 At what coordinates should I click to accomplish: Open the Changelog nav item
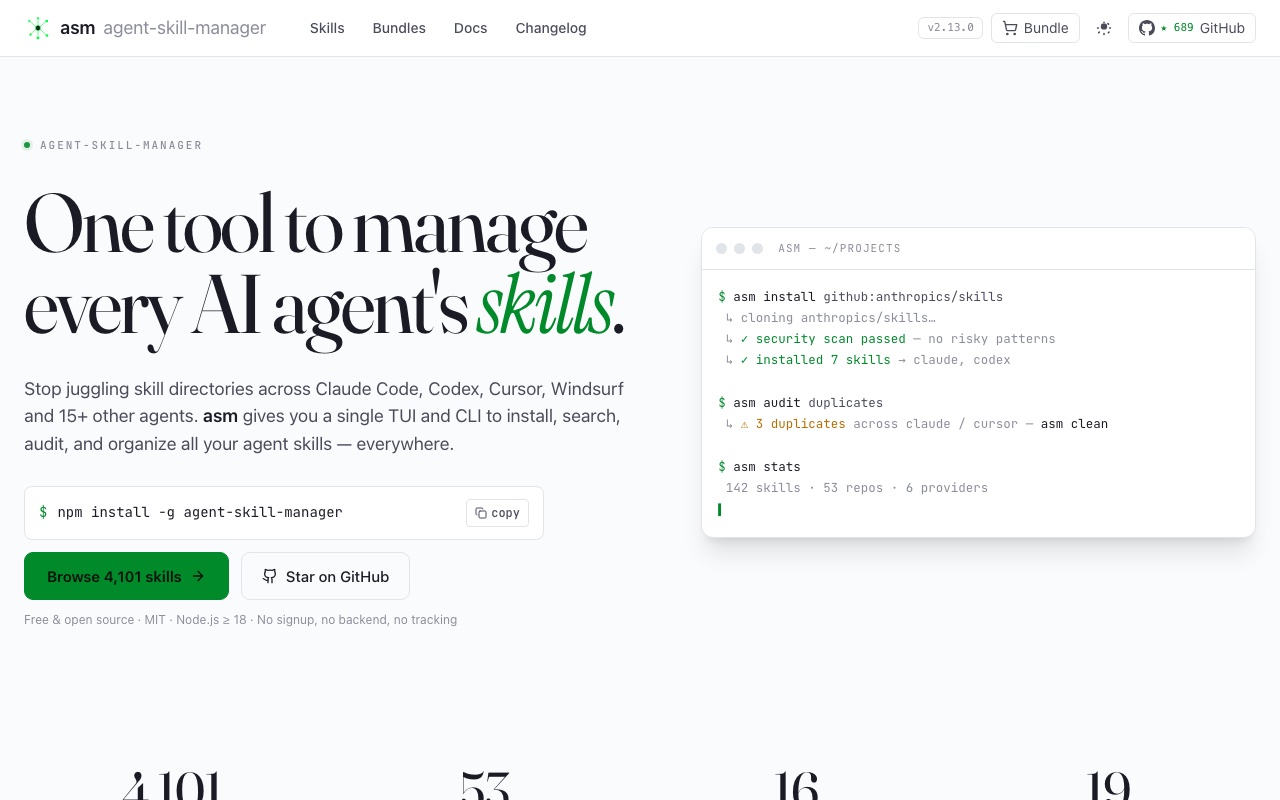(x=551, y=28)
